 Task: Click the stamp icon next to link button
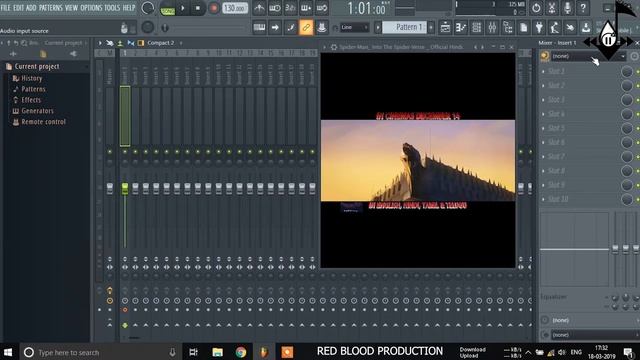tap(322, 27)
